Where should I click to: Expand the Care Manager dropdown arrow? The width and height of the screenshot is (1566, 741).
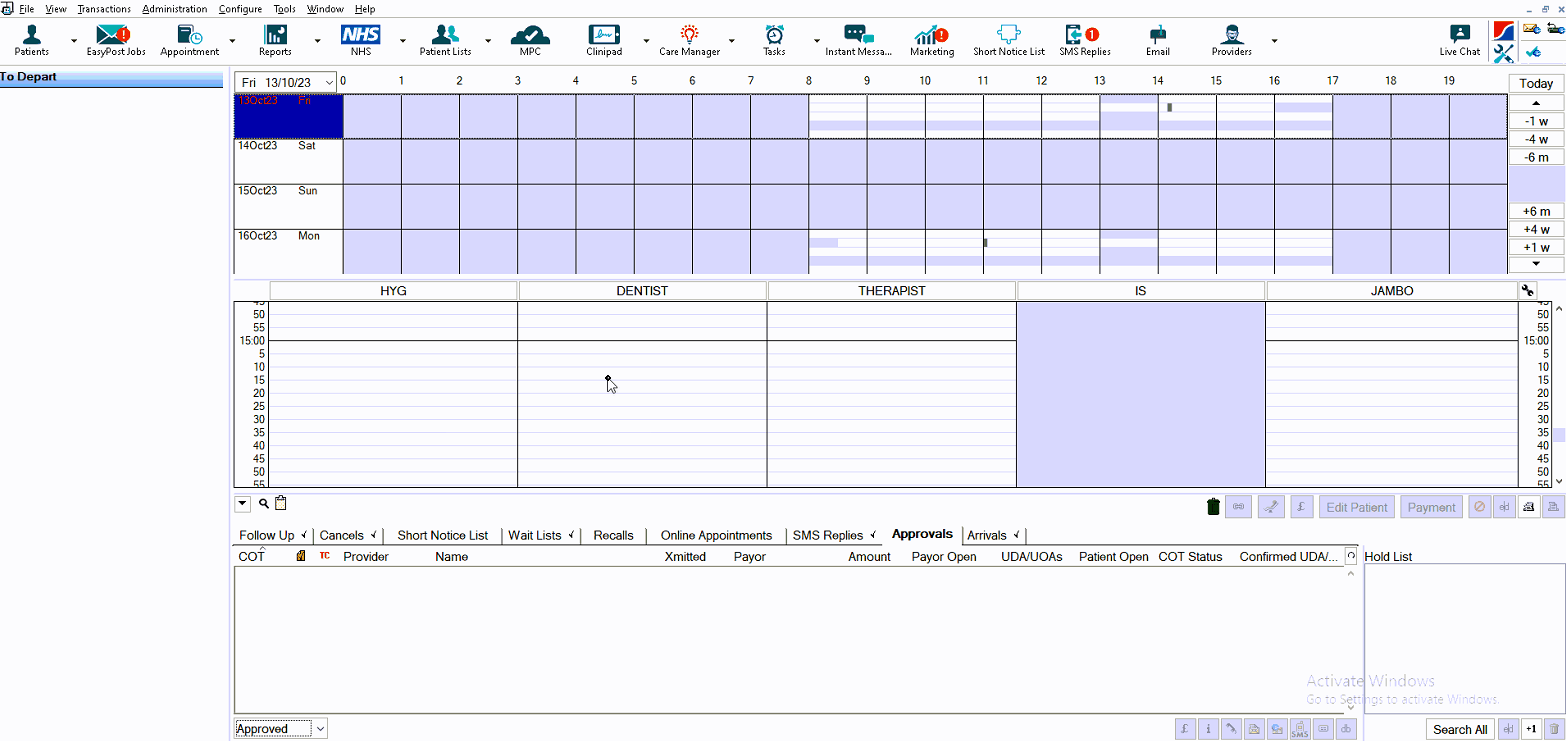coord(732,41)
